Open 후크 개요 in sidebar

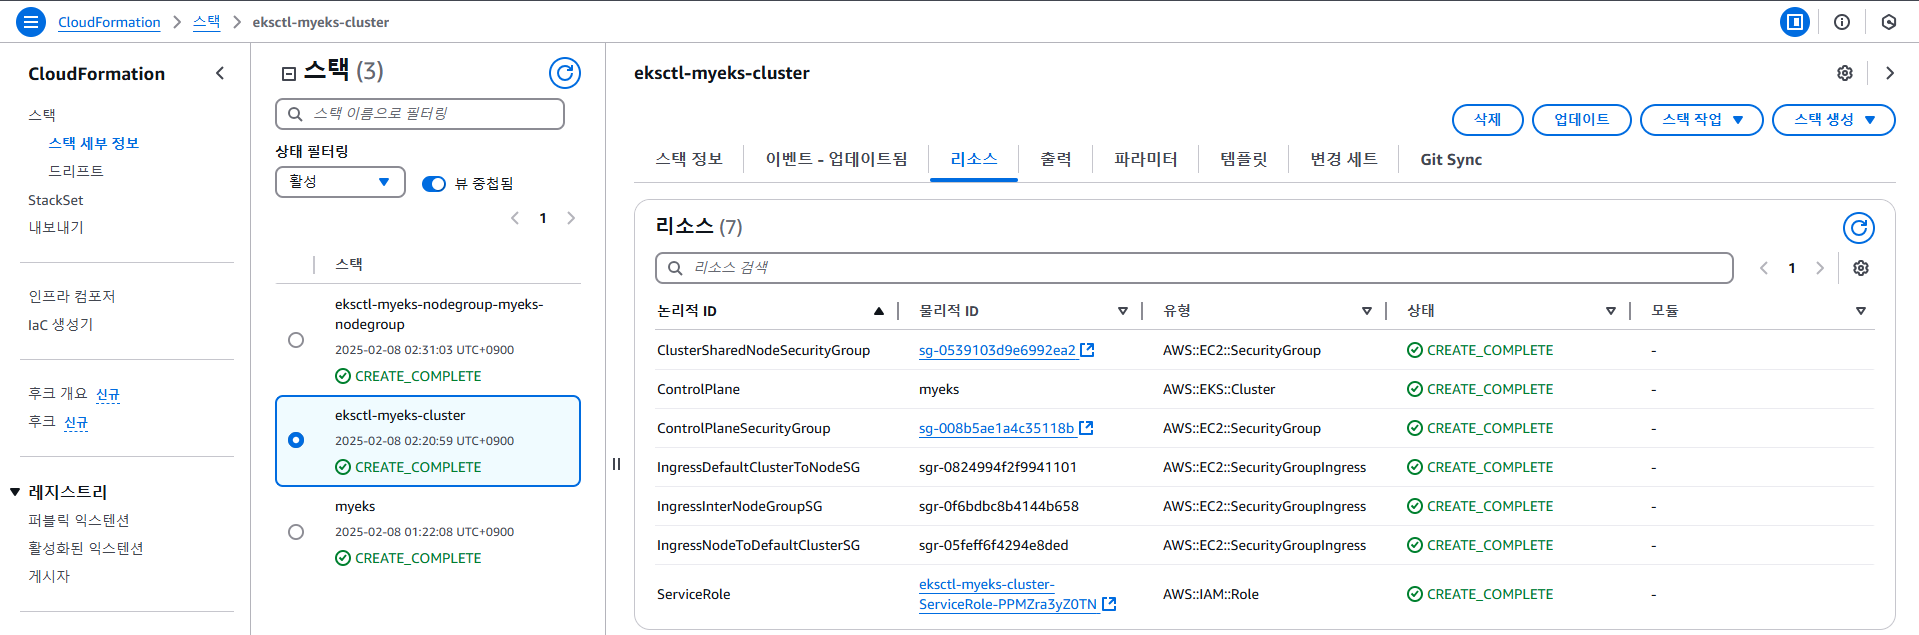57,393
